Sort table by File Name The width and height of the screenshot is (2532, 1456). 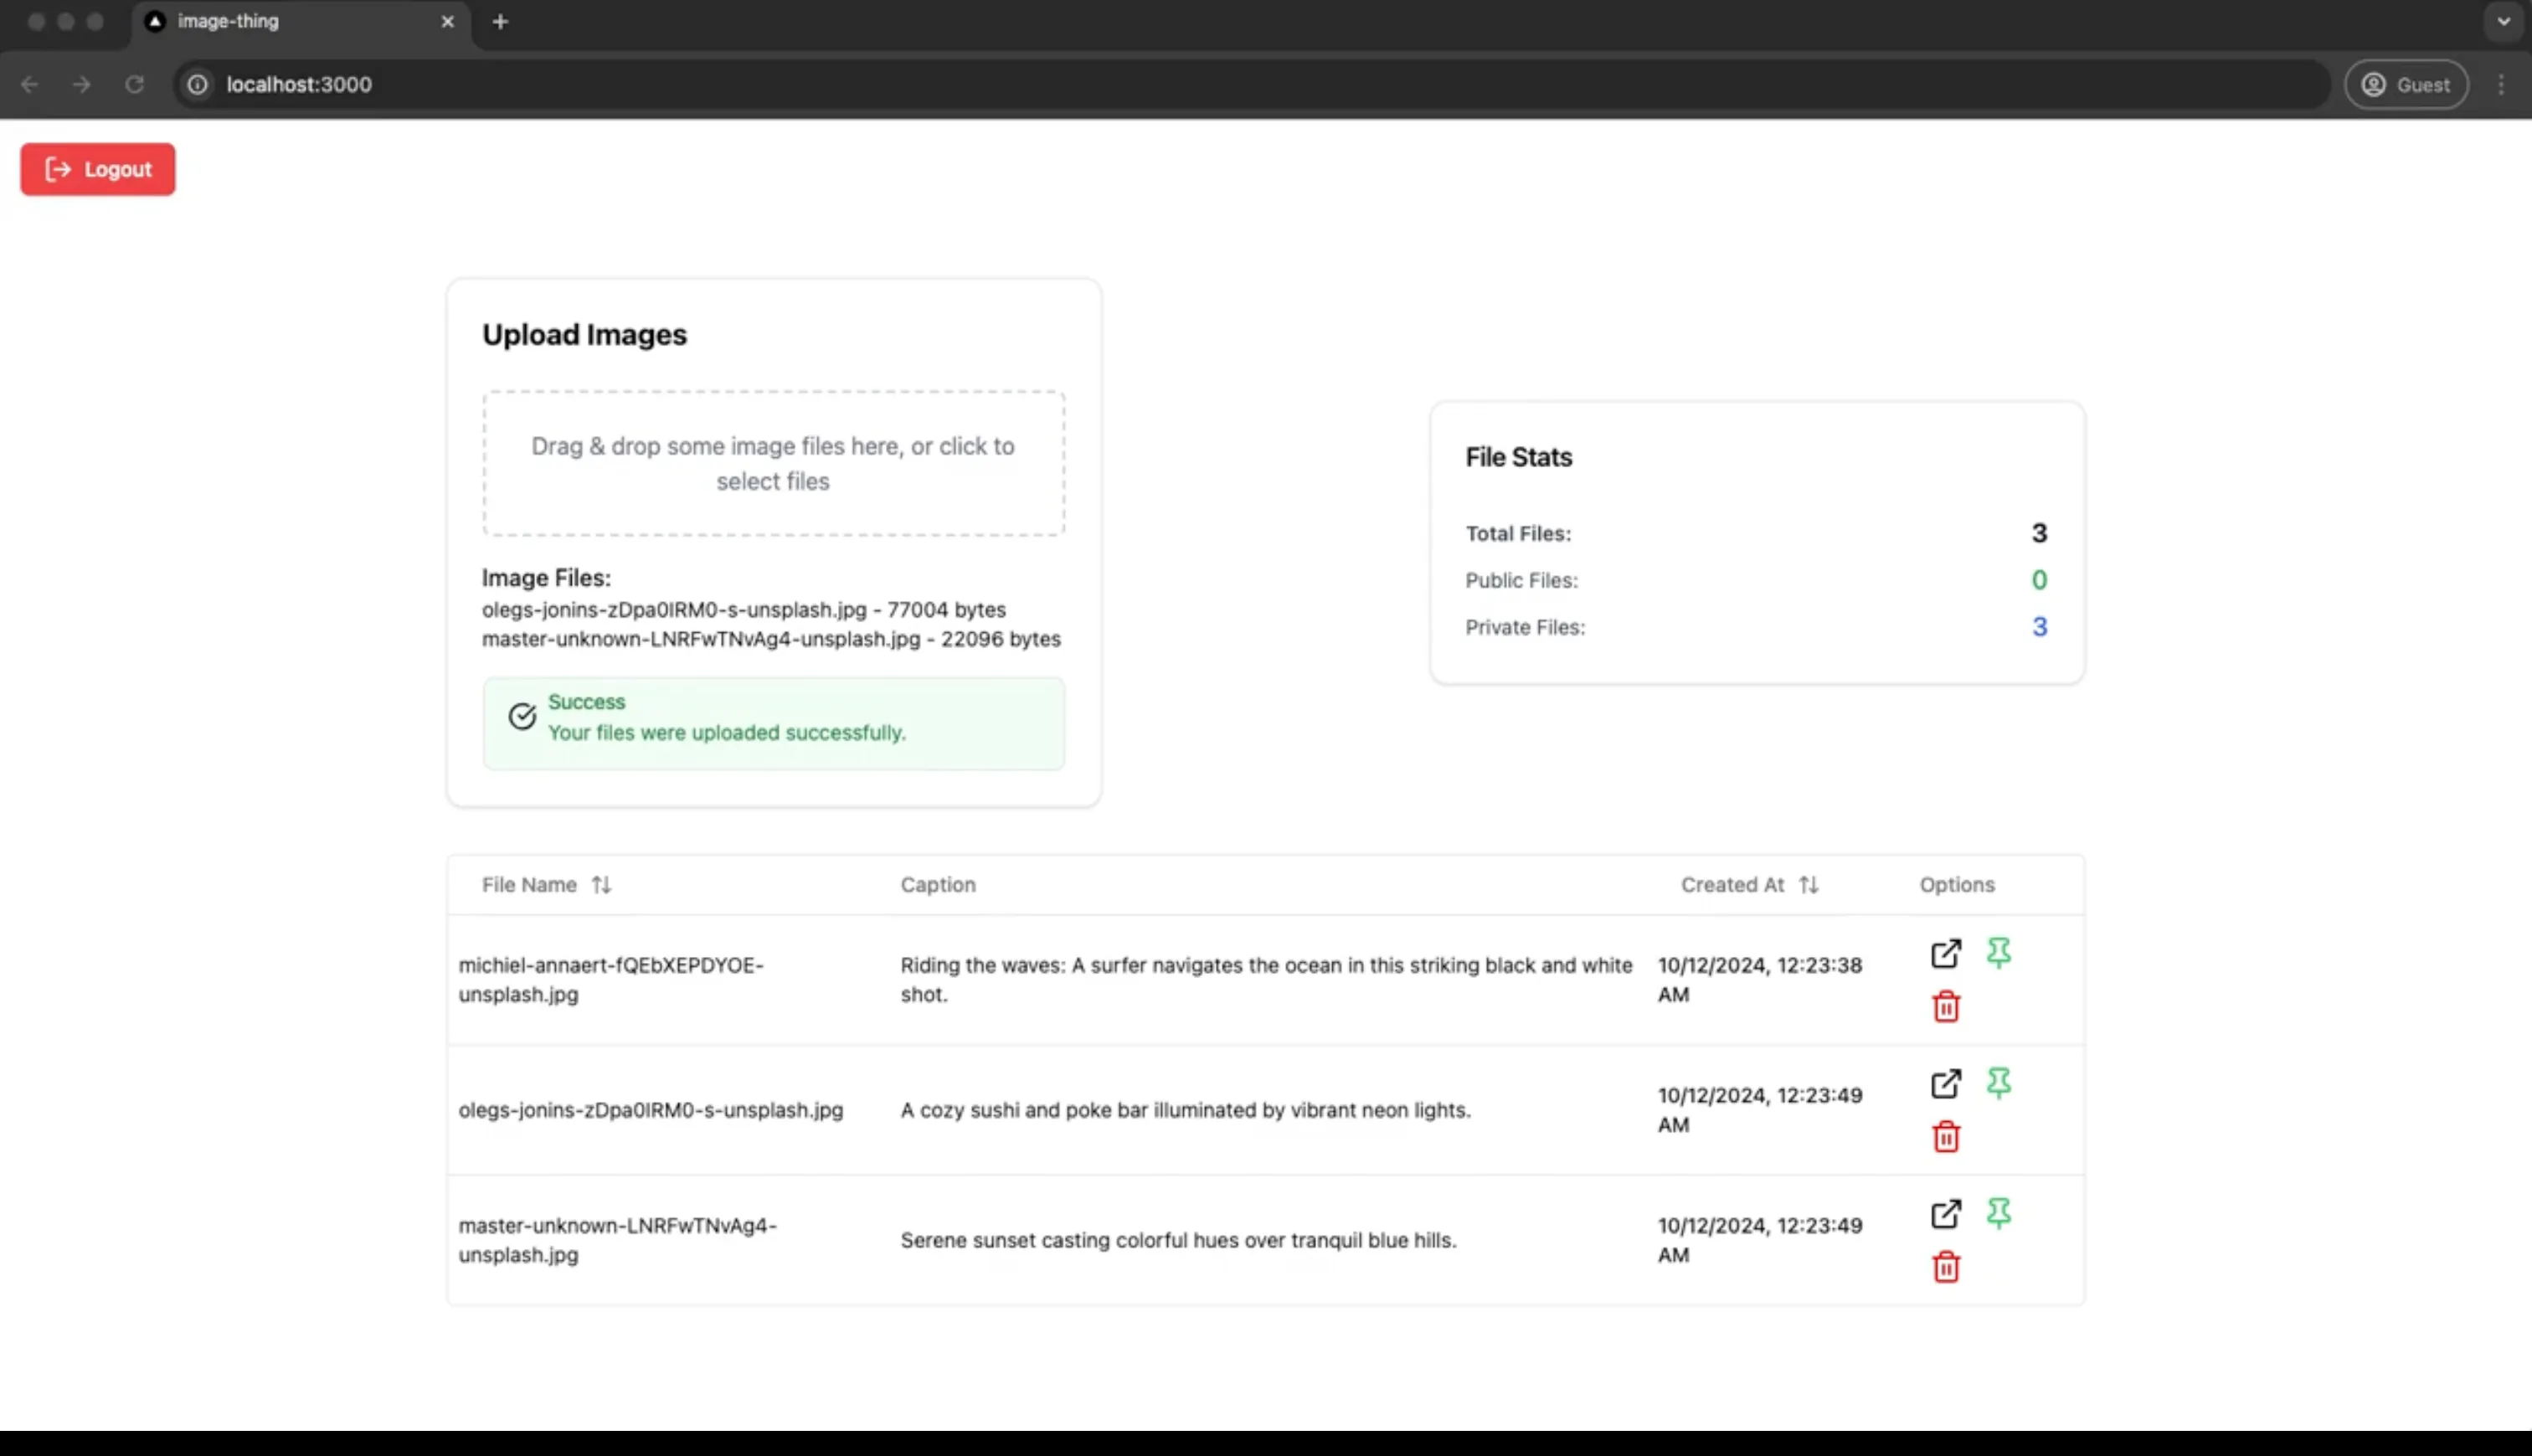(x=601, y=885)
